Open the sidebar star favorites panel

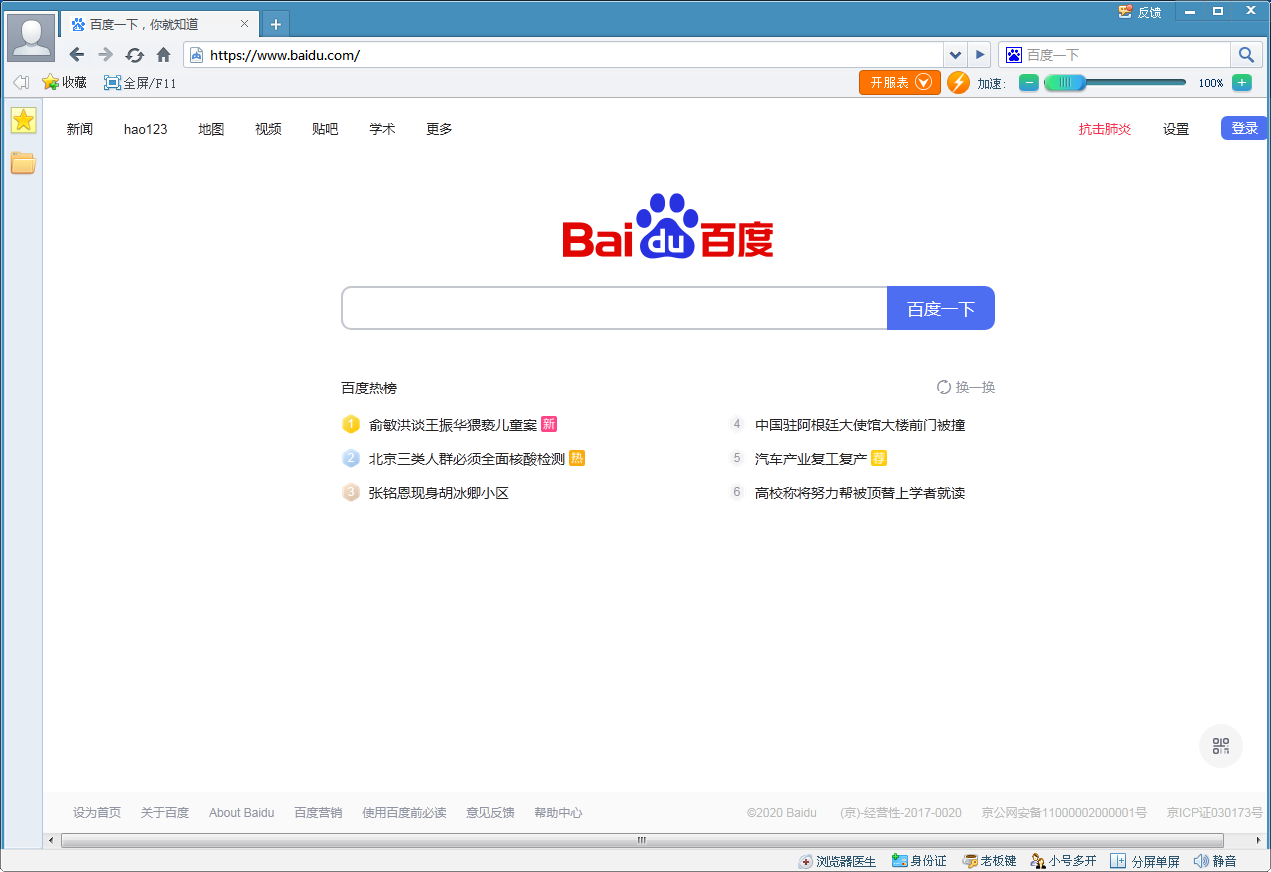click(x=23, y=121)
